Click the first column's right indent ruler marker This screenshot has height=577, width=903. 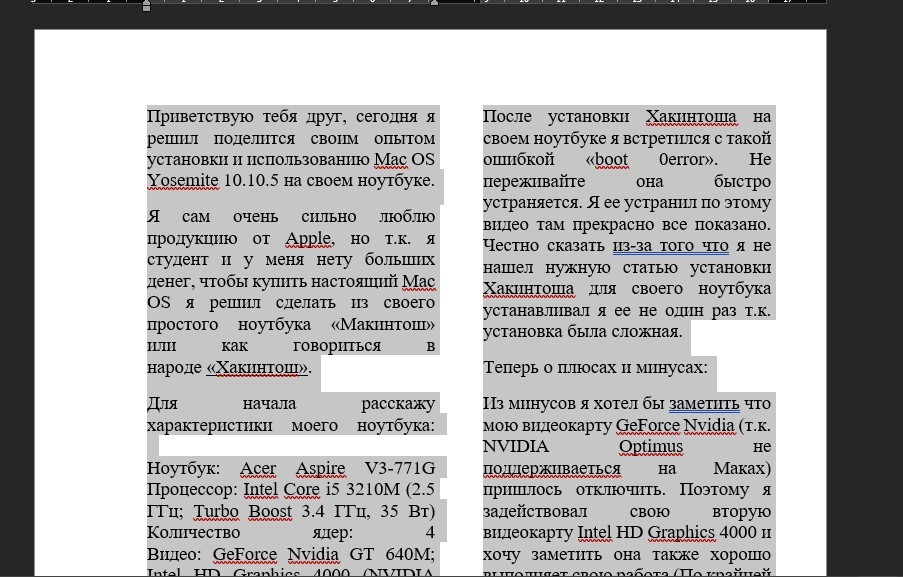(x=434, y=3)
